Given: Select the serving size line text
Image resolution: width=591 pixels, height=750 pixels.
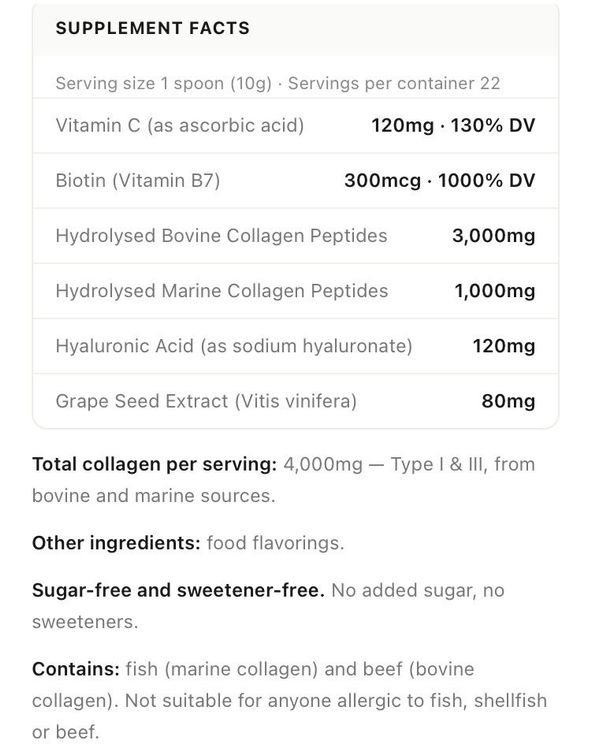Looking at the screenshot, I should [x=278, y=83].
